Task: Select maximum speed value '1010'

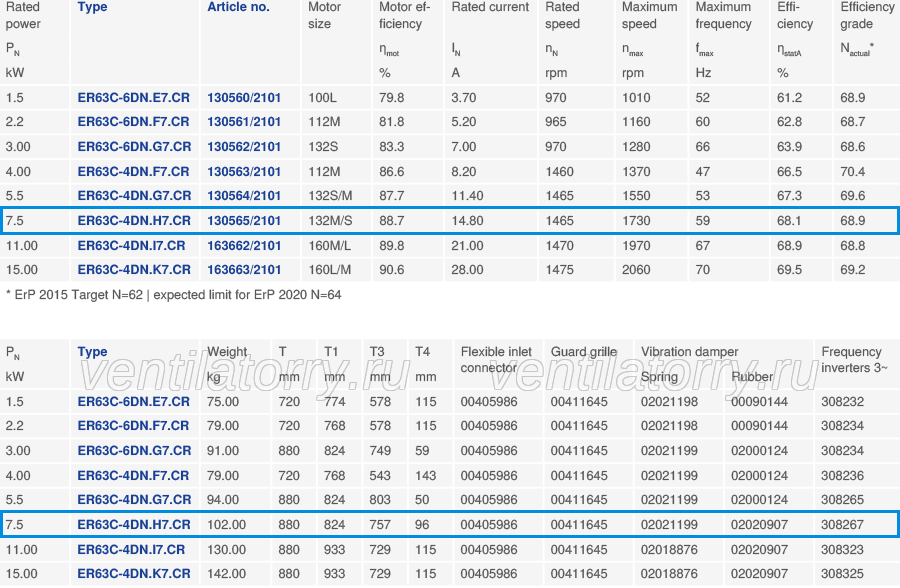Action: [636, 98]
